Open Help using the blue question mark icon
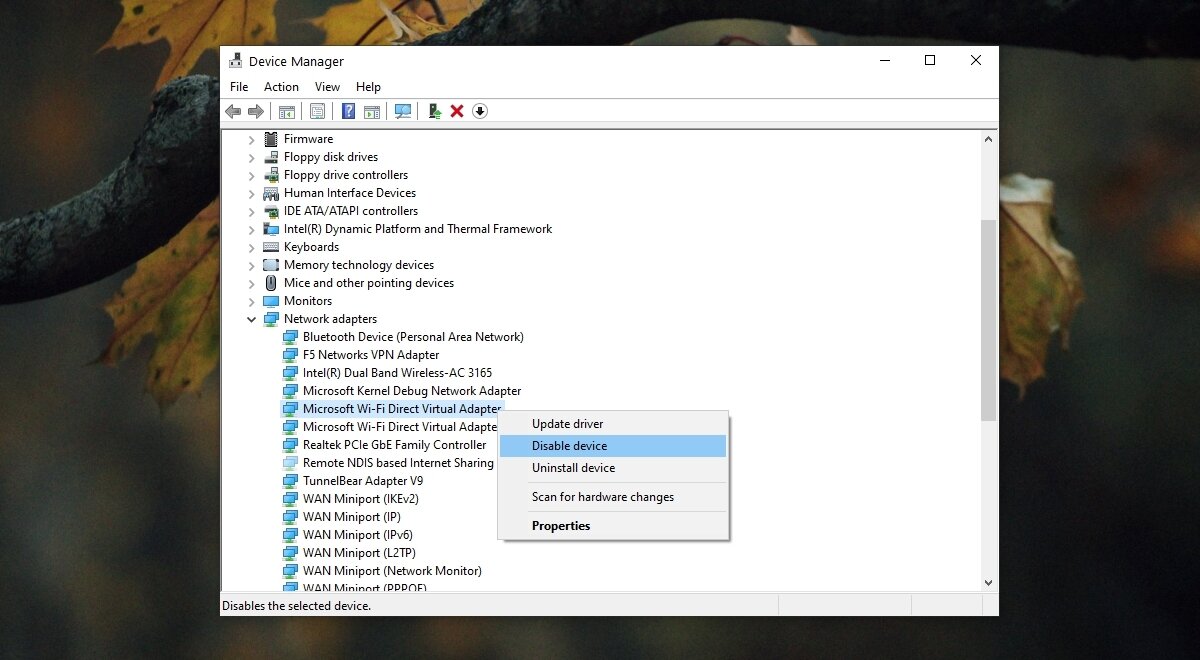Image resolution: width=1200 pixels, height=660 pixels. coord(347,111)
